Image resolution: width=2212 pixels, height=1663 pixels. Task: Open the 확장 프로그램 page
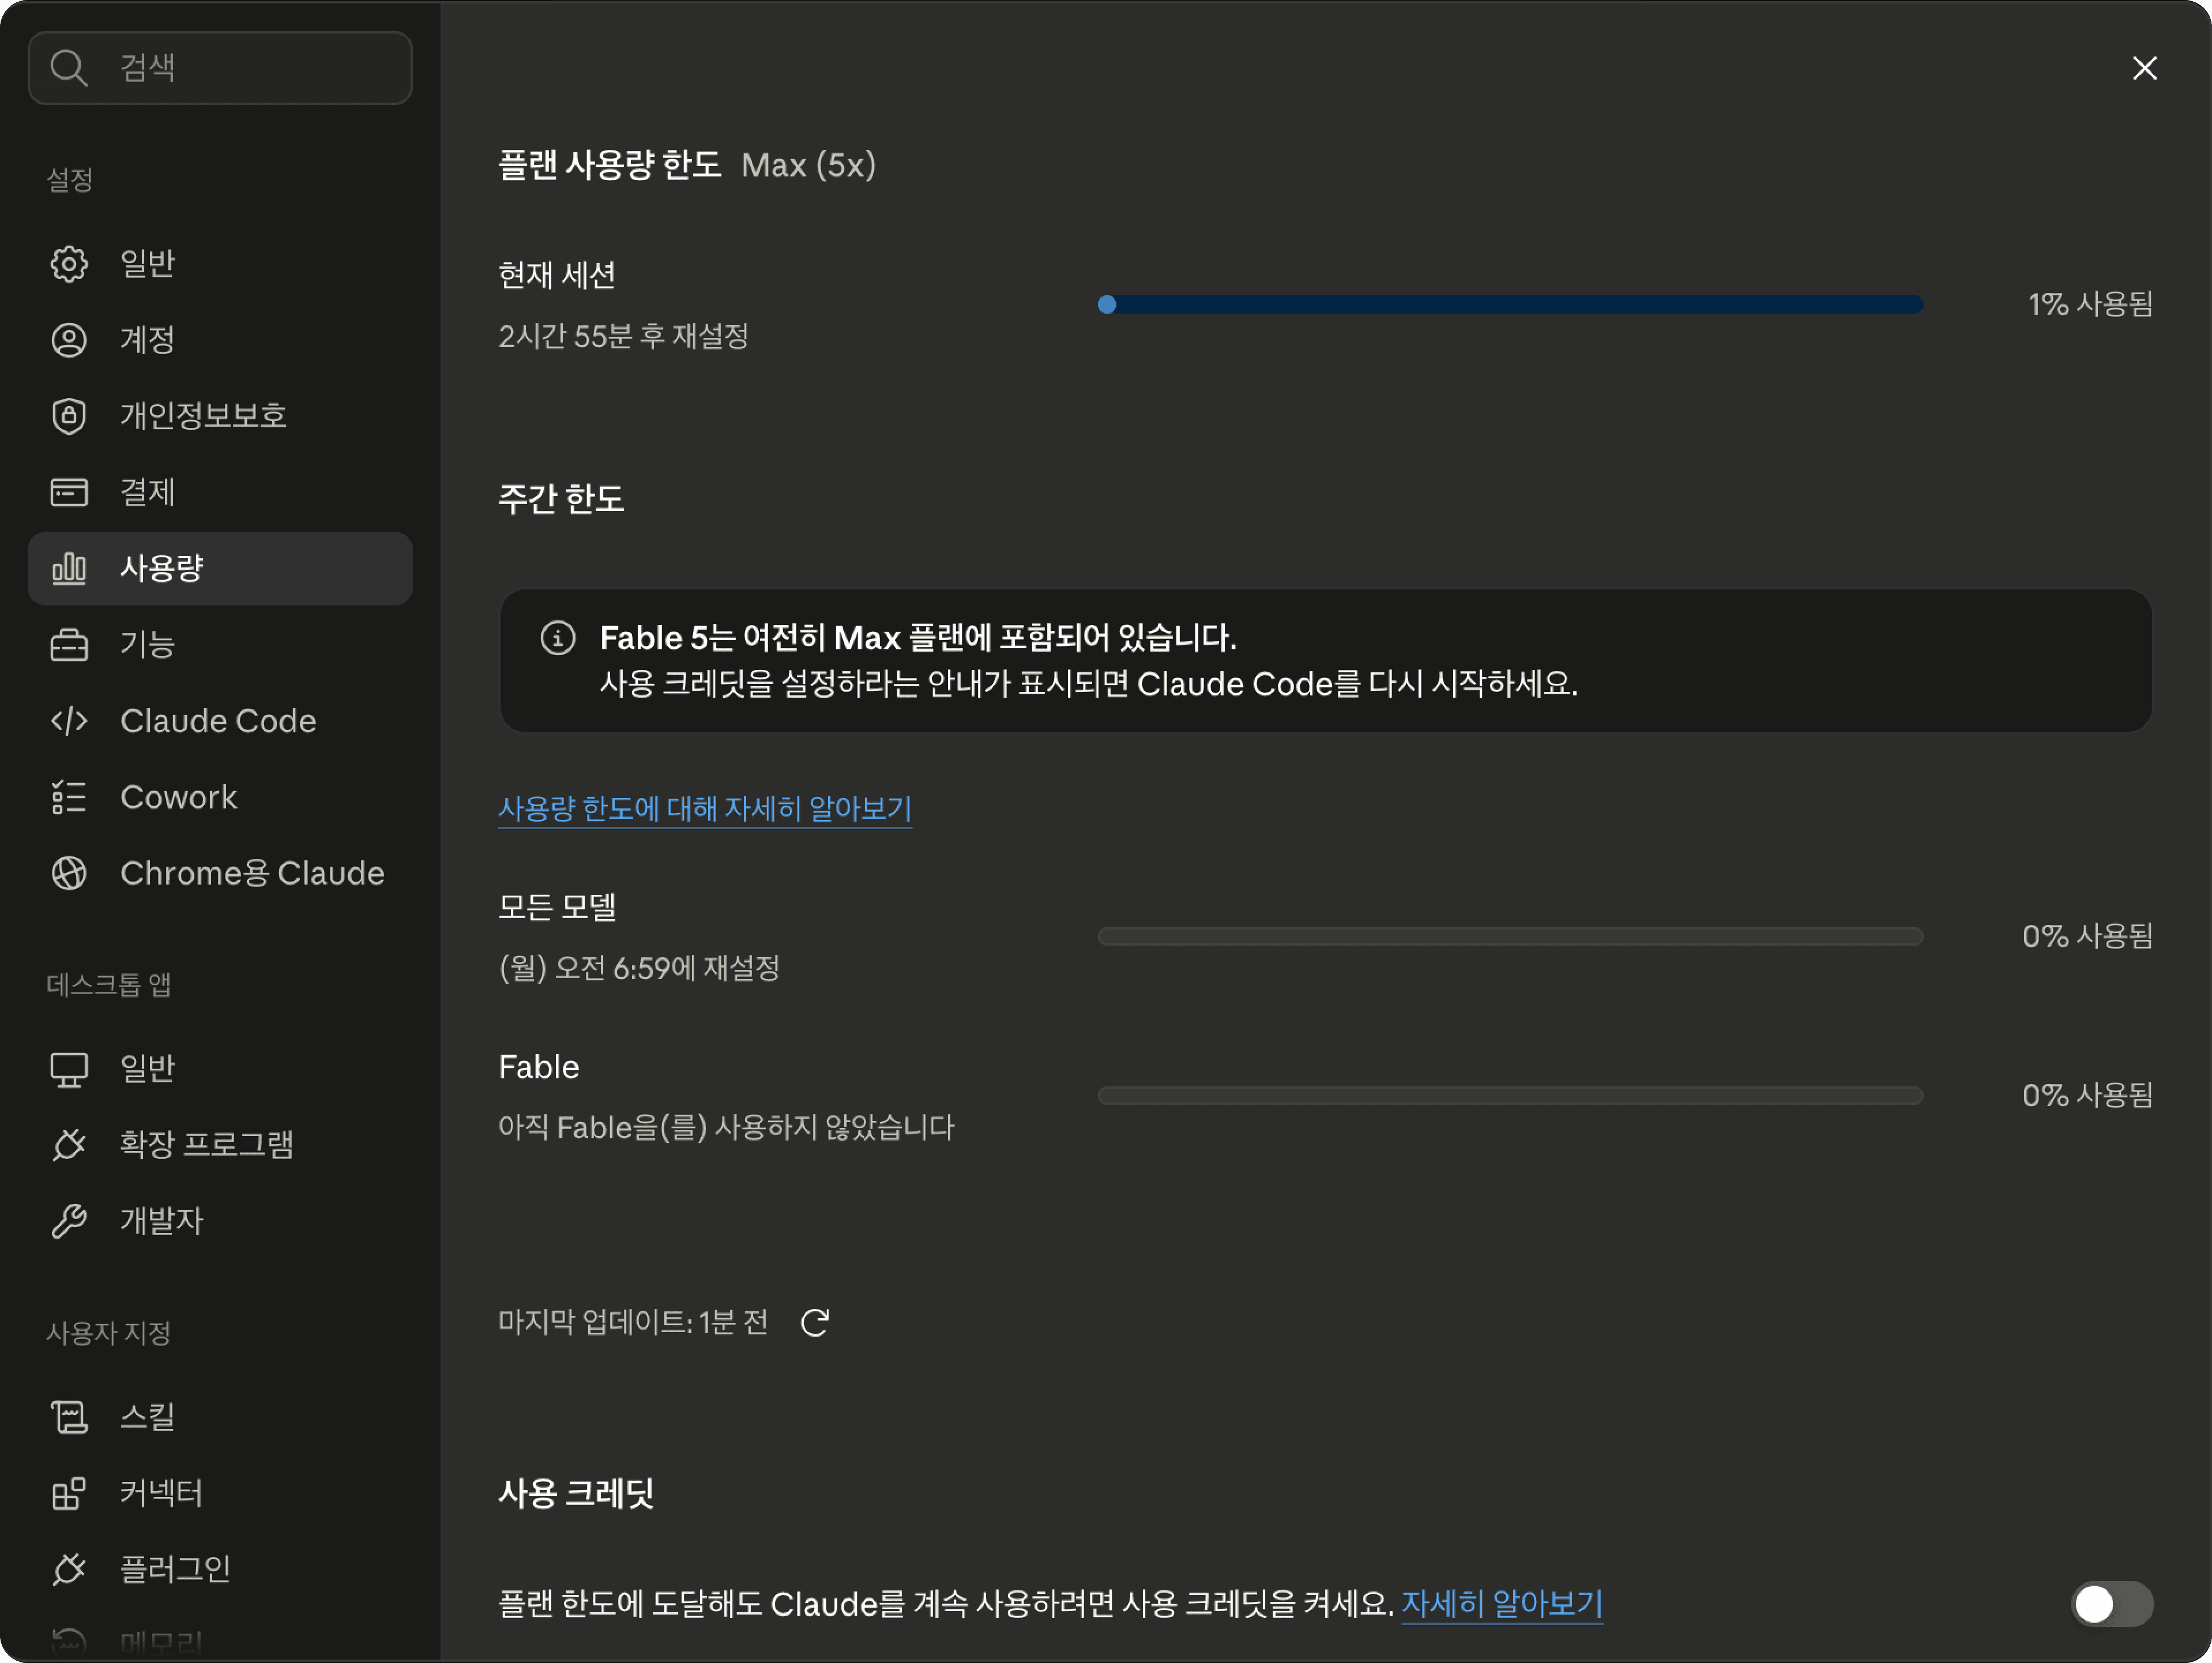220,1145
